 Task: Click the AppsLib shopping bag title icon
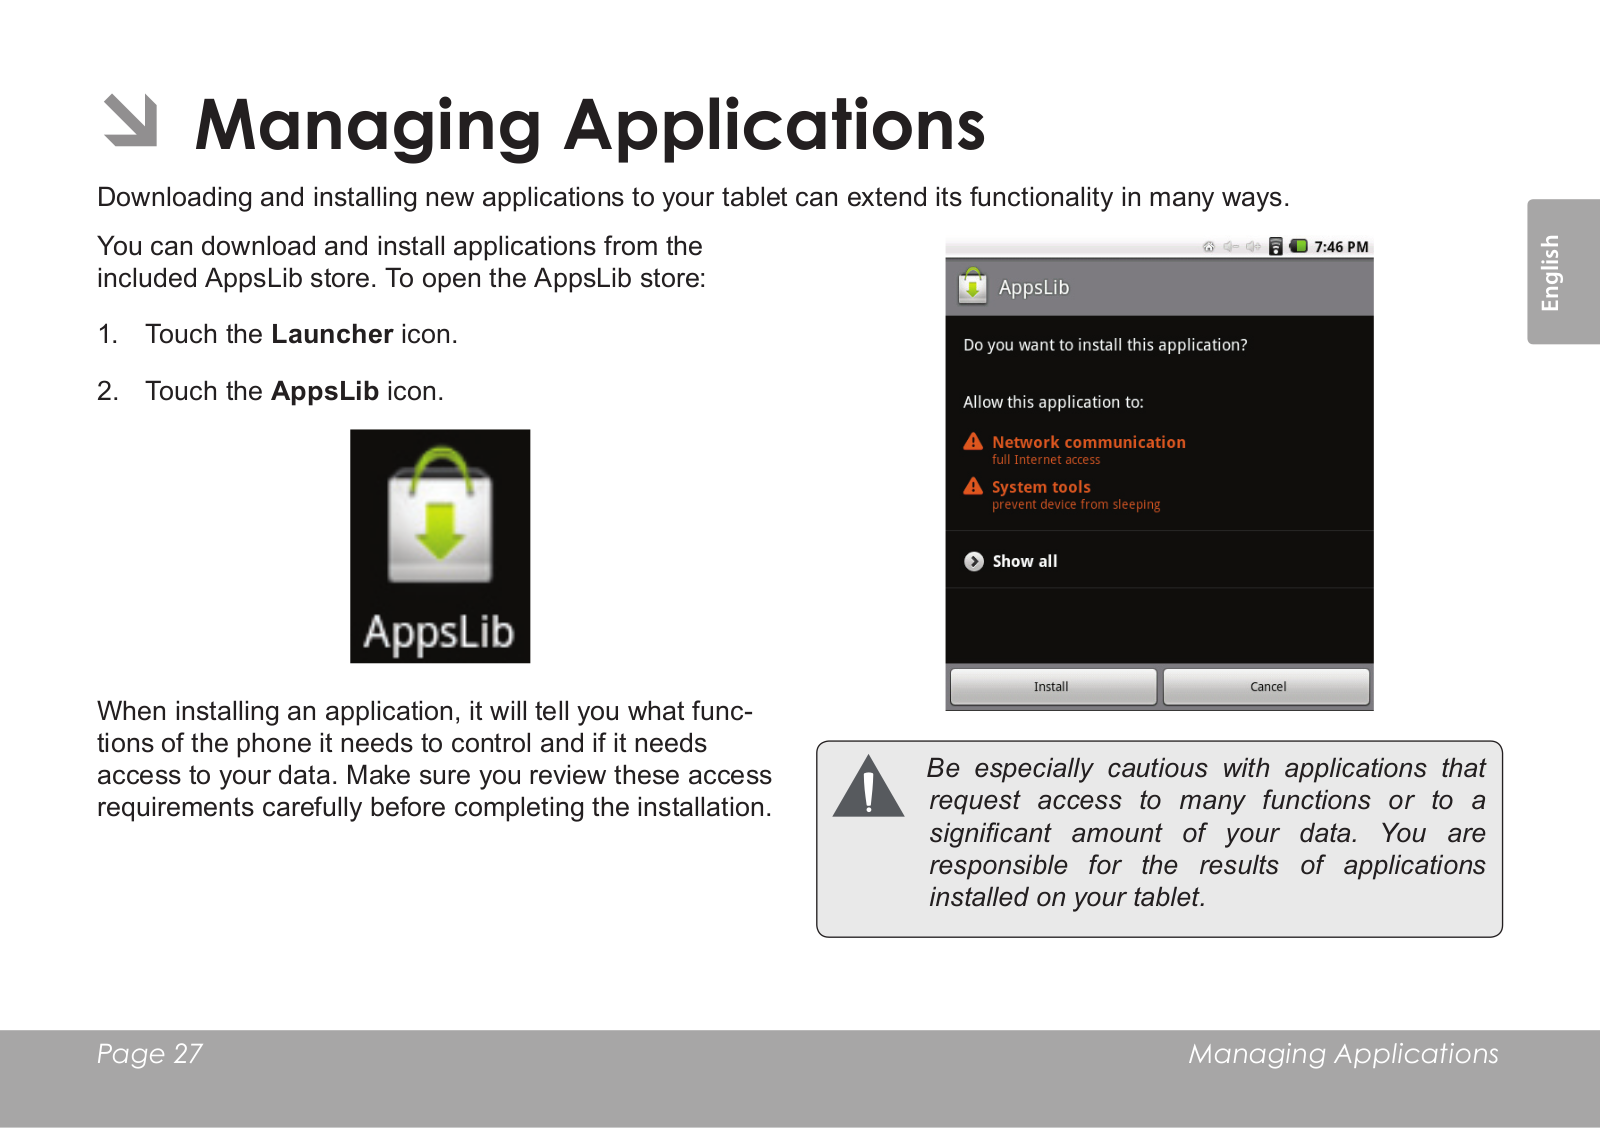click(x=972, y=286)
